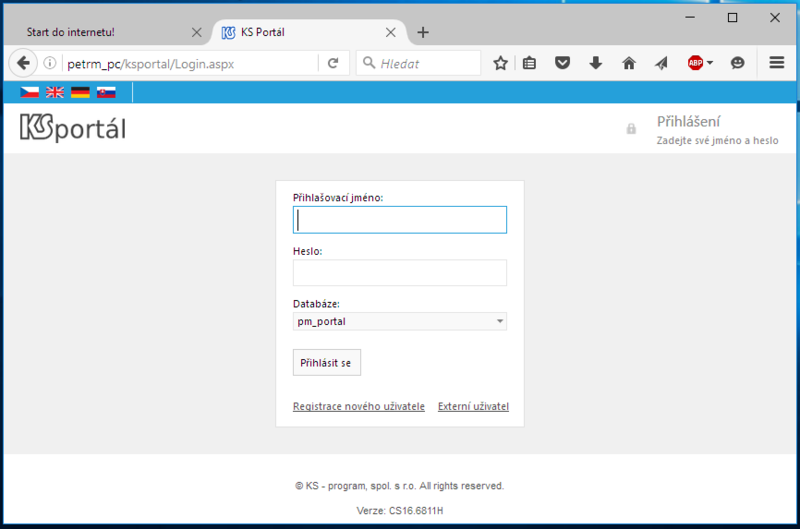Click the Přihlášení heading text

pyautogui.click(x=688, y=122)
